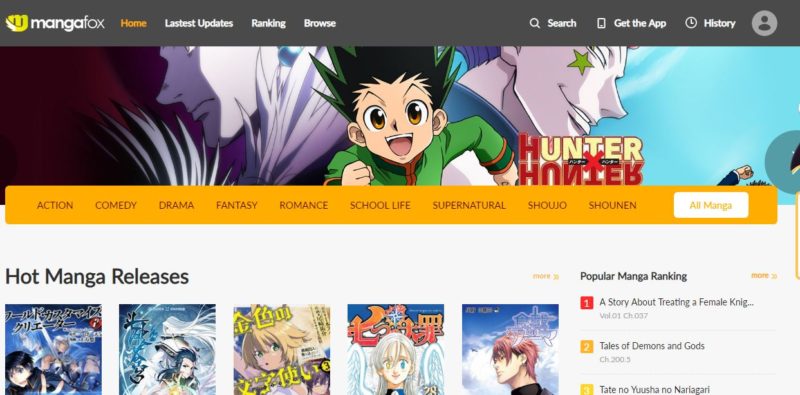Select the SUPERNATURAL genre
Image resolution: width=800 pixels, height=395 pixels.
click(469, 205)
